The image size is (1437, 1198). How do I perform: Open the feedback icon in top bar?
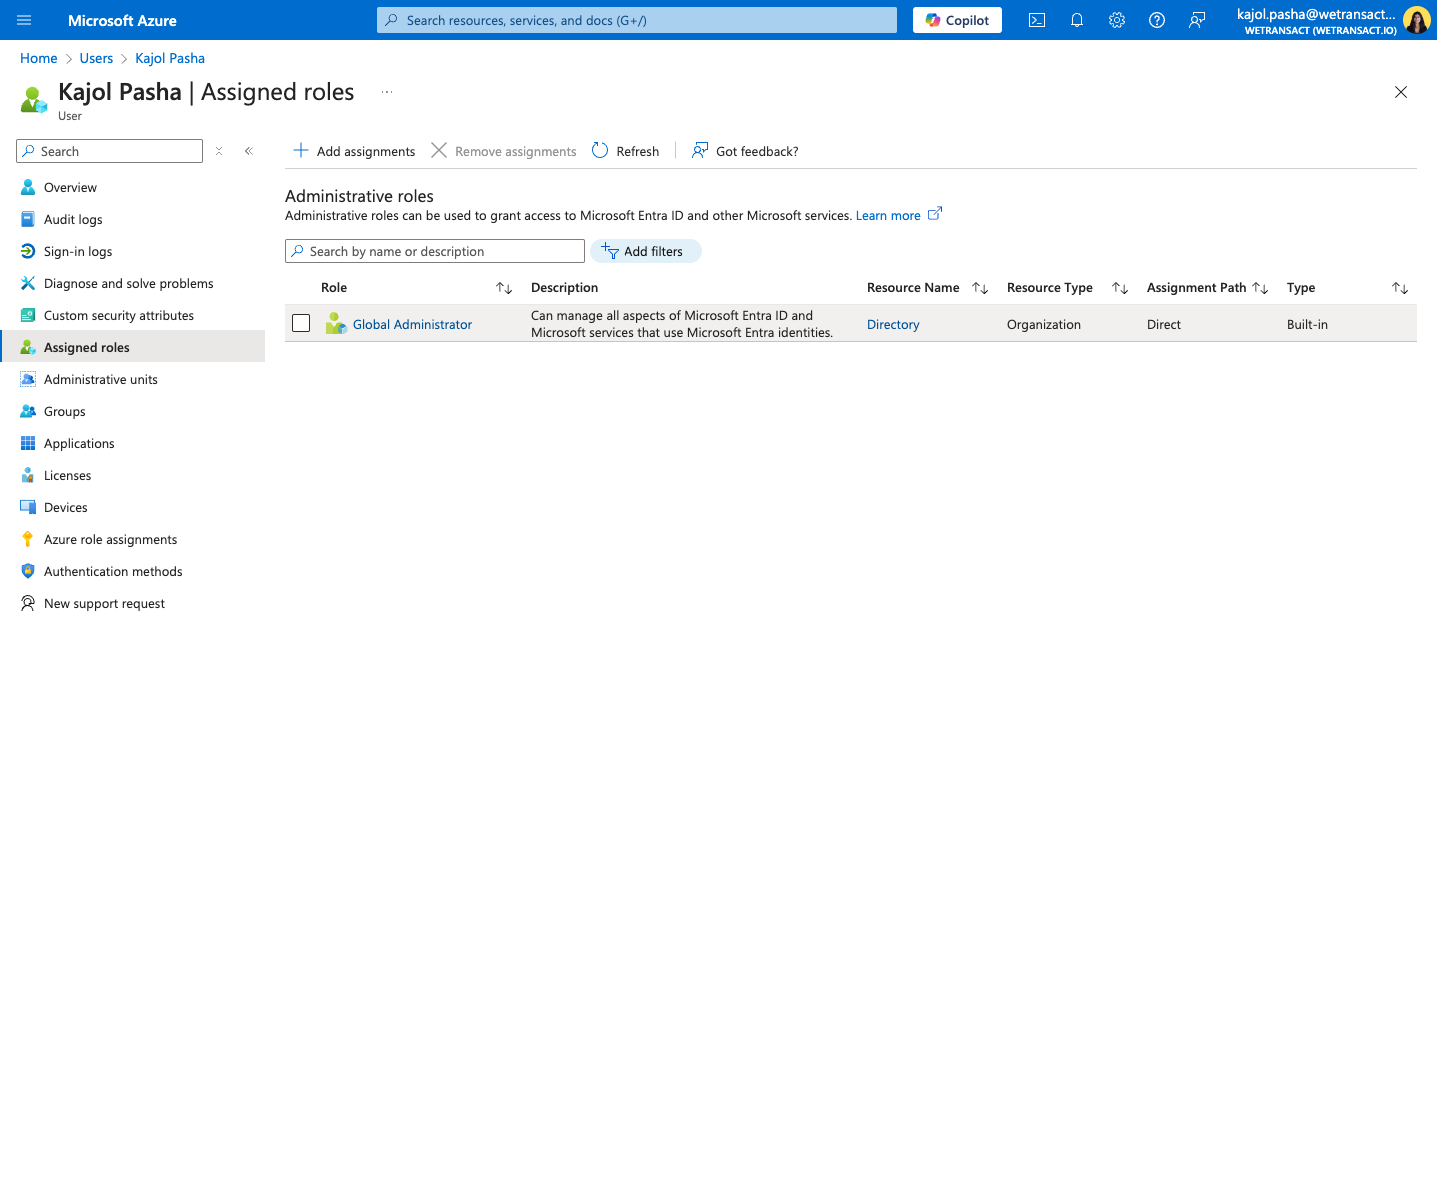1197,20
